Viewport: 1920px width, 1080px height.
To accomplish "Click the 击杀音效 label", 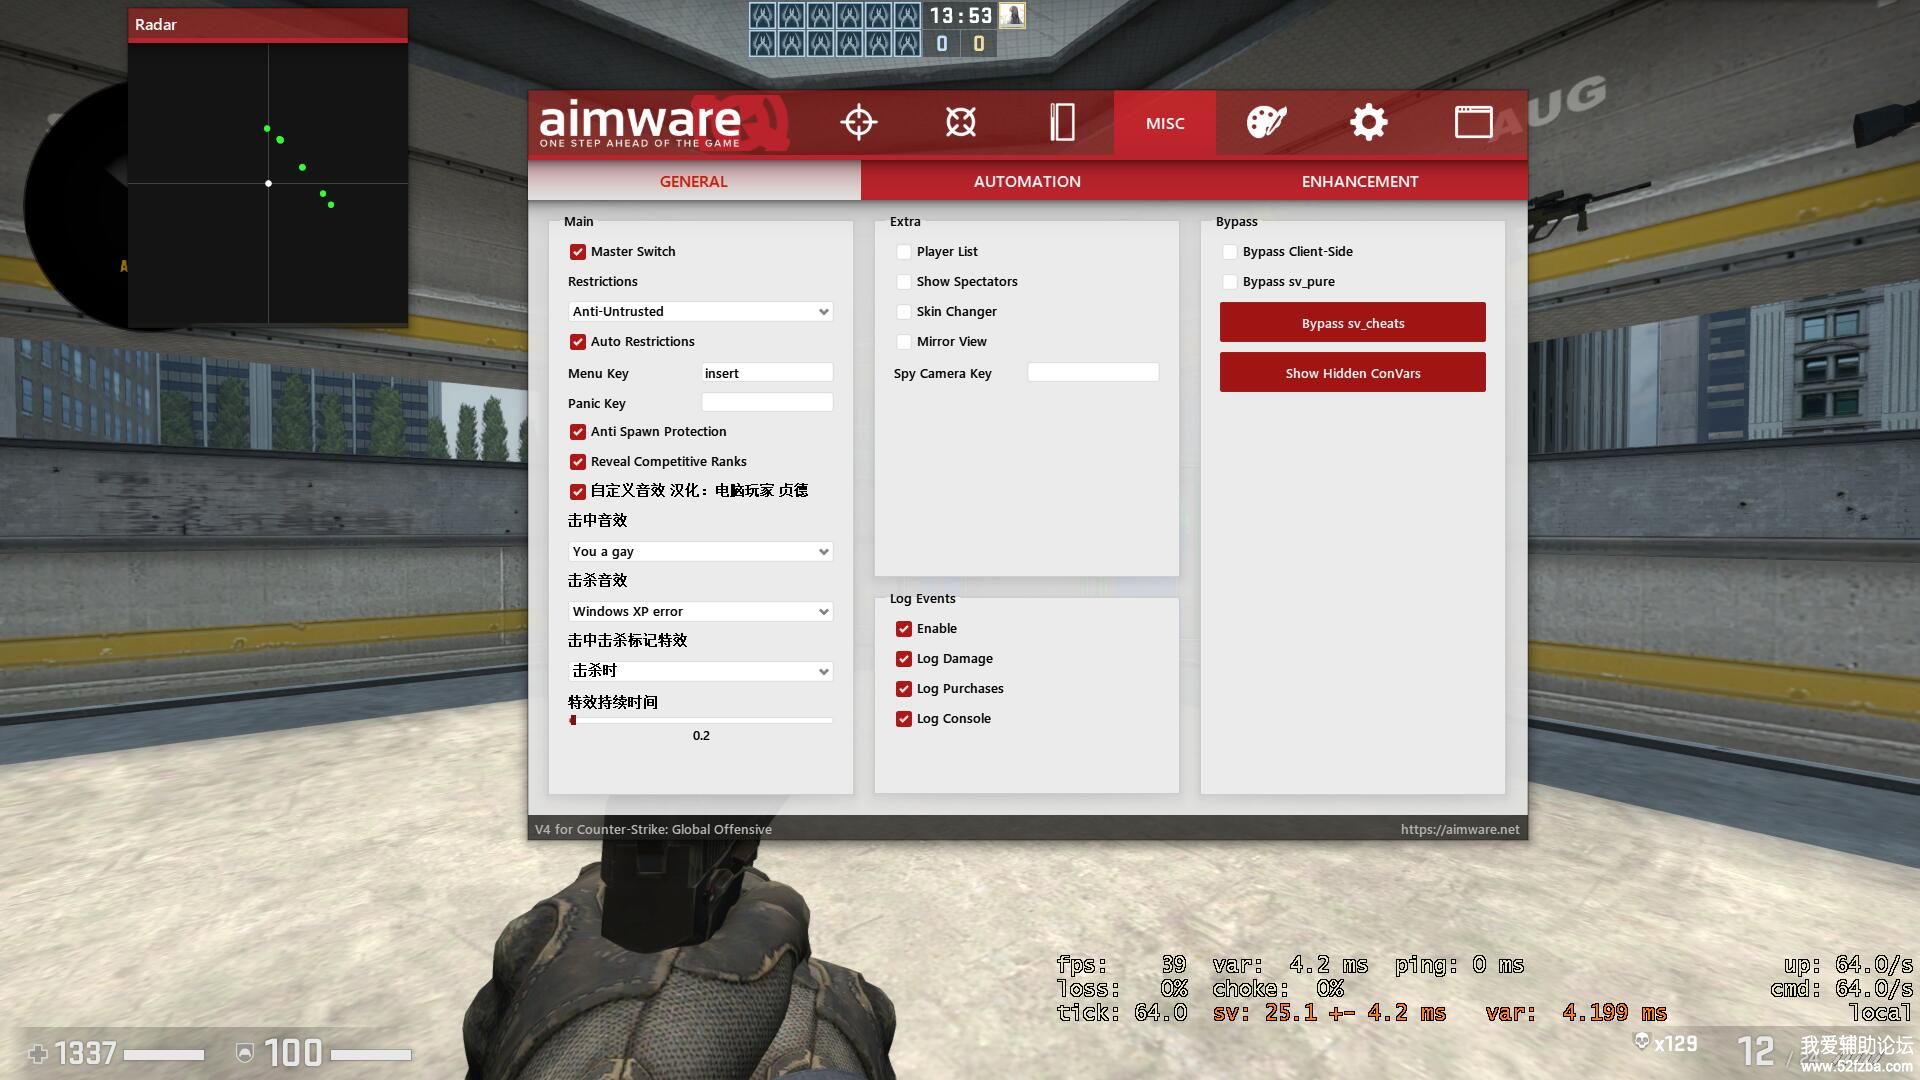I will coord(597,581).
